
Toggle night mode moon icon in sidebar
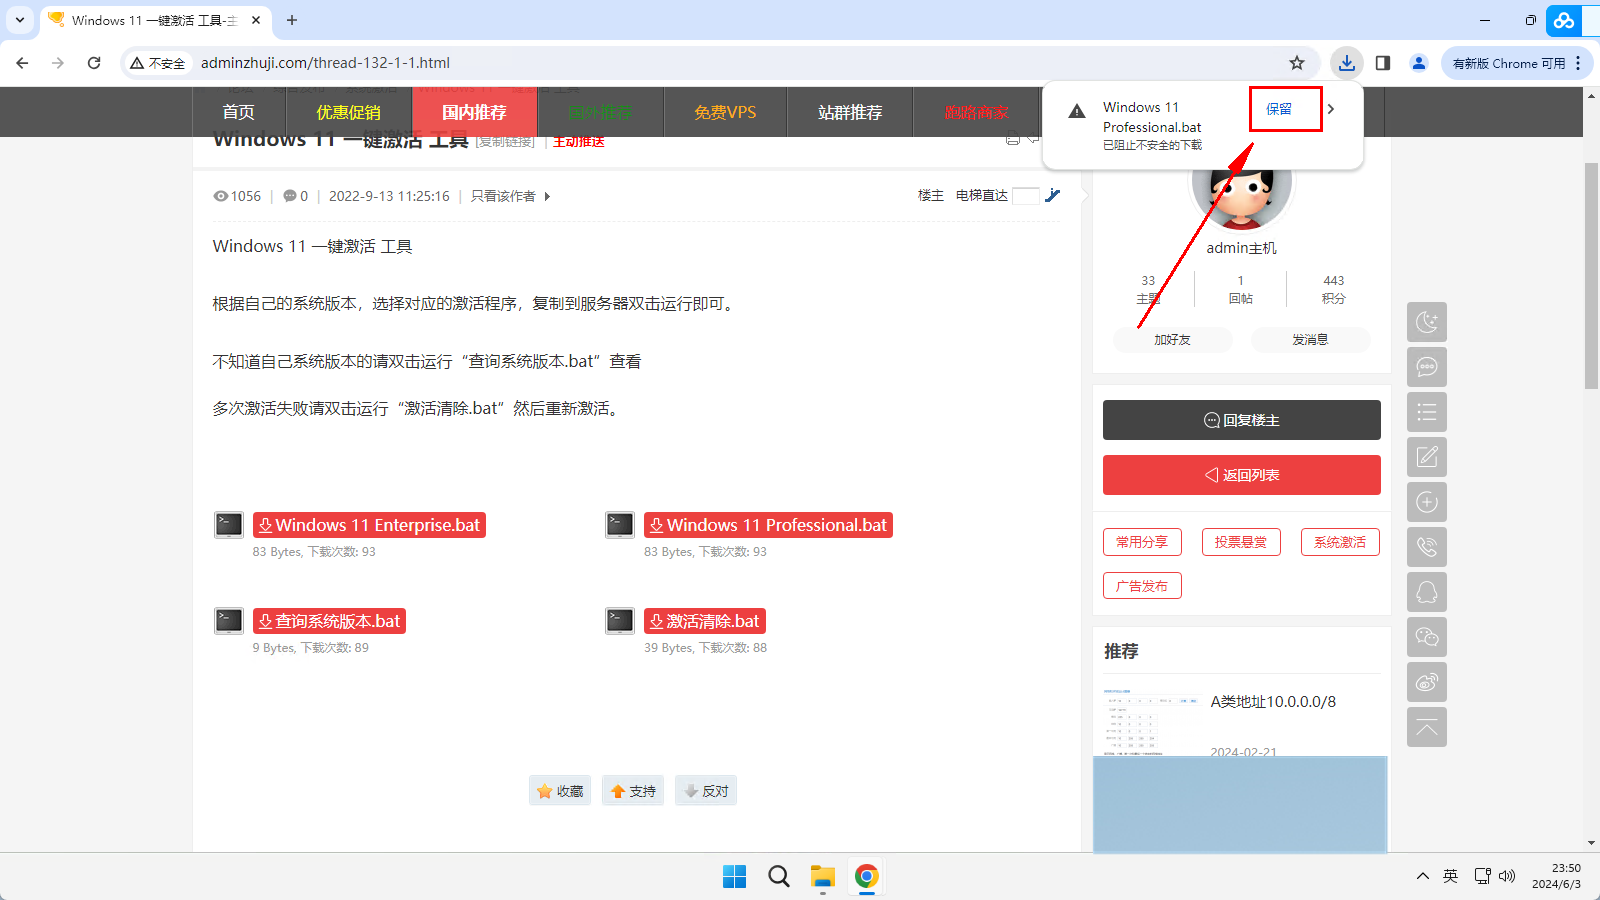click(1427, 322)
